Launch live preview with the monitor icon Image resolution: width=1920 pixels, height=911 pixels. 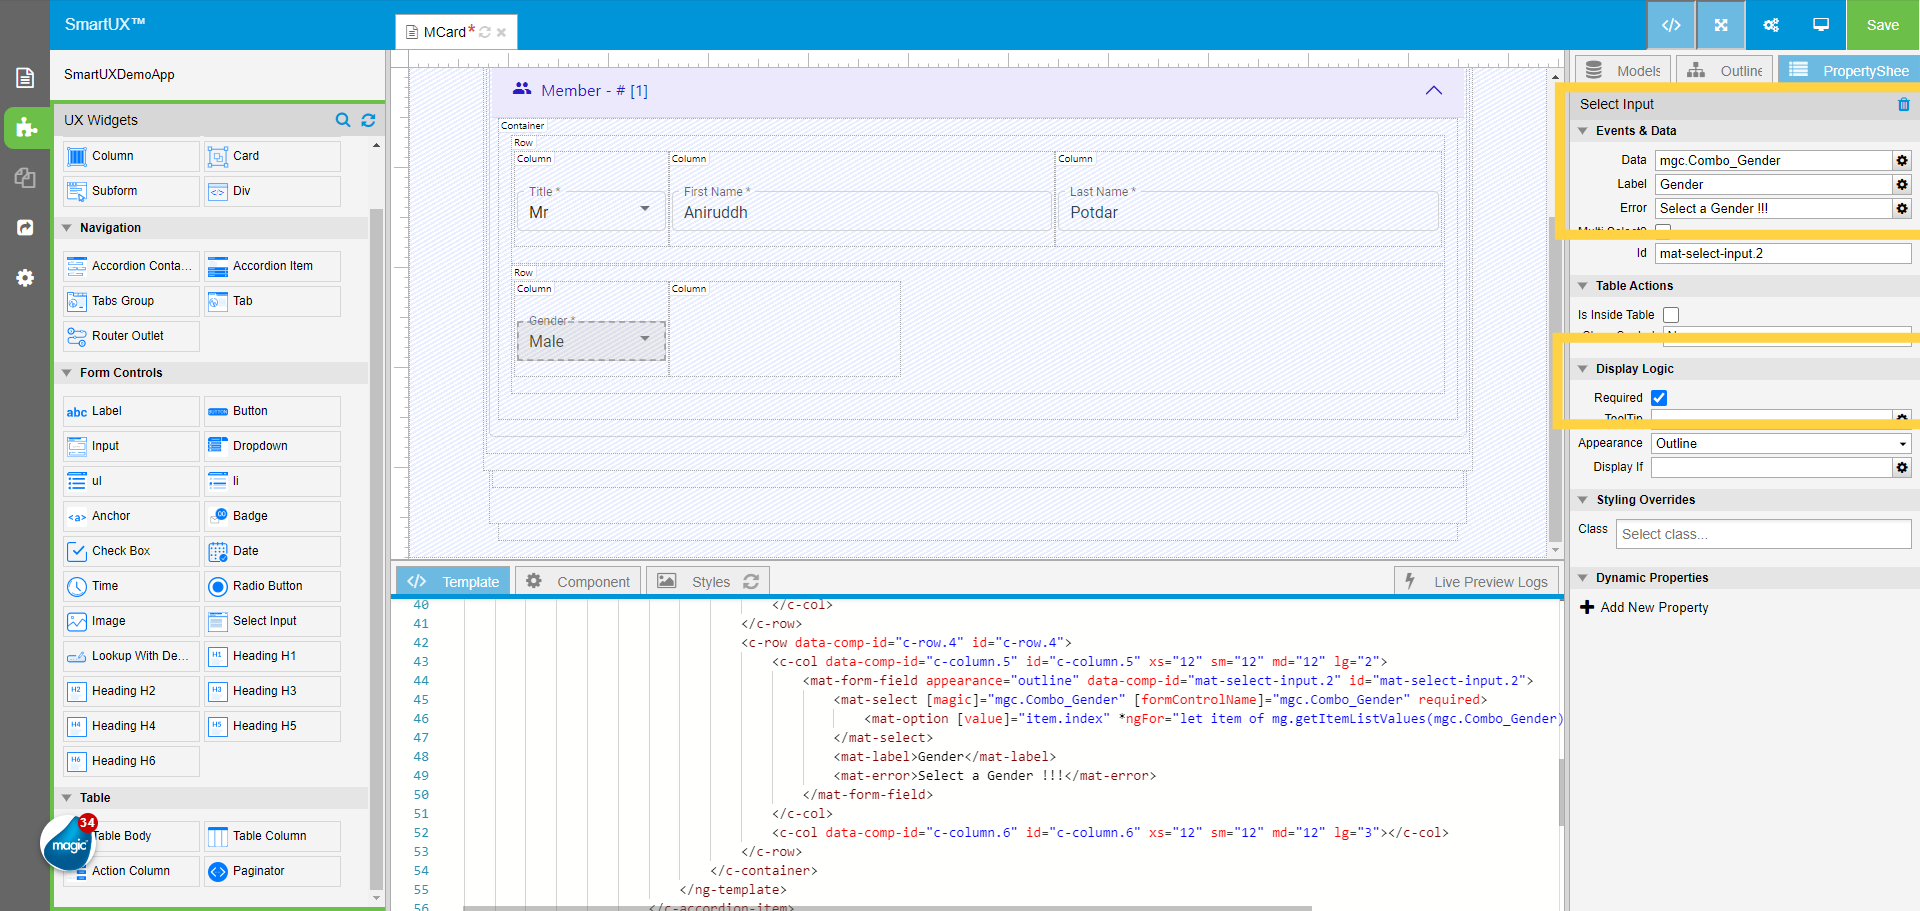pyautogui.click(x=1820, y=25)
